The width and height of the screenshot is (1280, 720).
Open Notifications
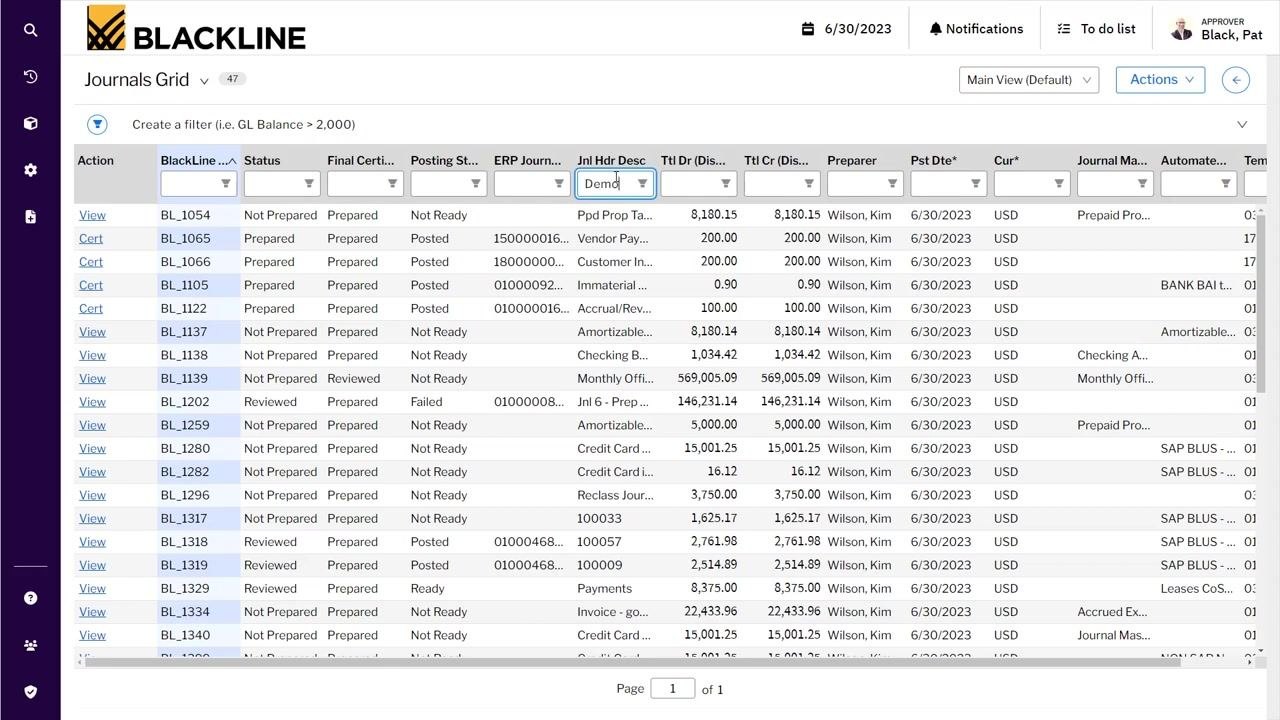pos(976,29)
